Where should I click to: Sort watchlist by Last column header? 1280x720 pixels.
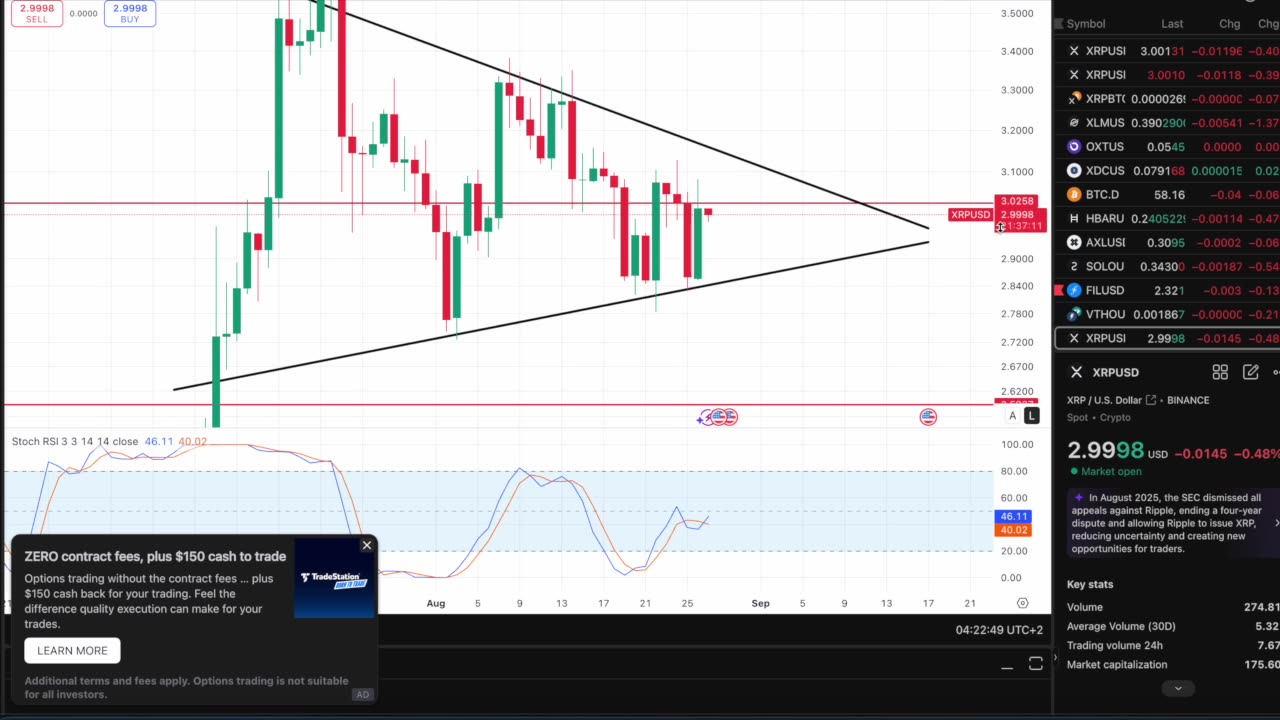coord(1172,24)
